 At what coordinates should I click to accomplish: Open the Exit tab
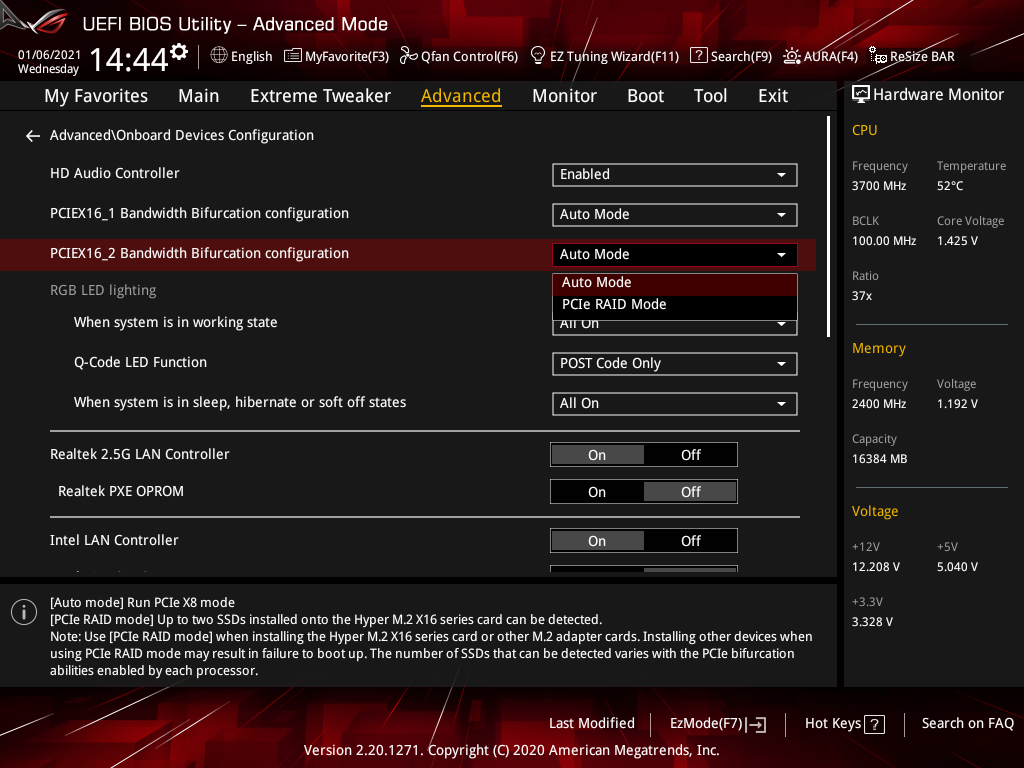coord(773,96)
